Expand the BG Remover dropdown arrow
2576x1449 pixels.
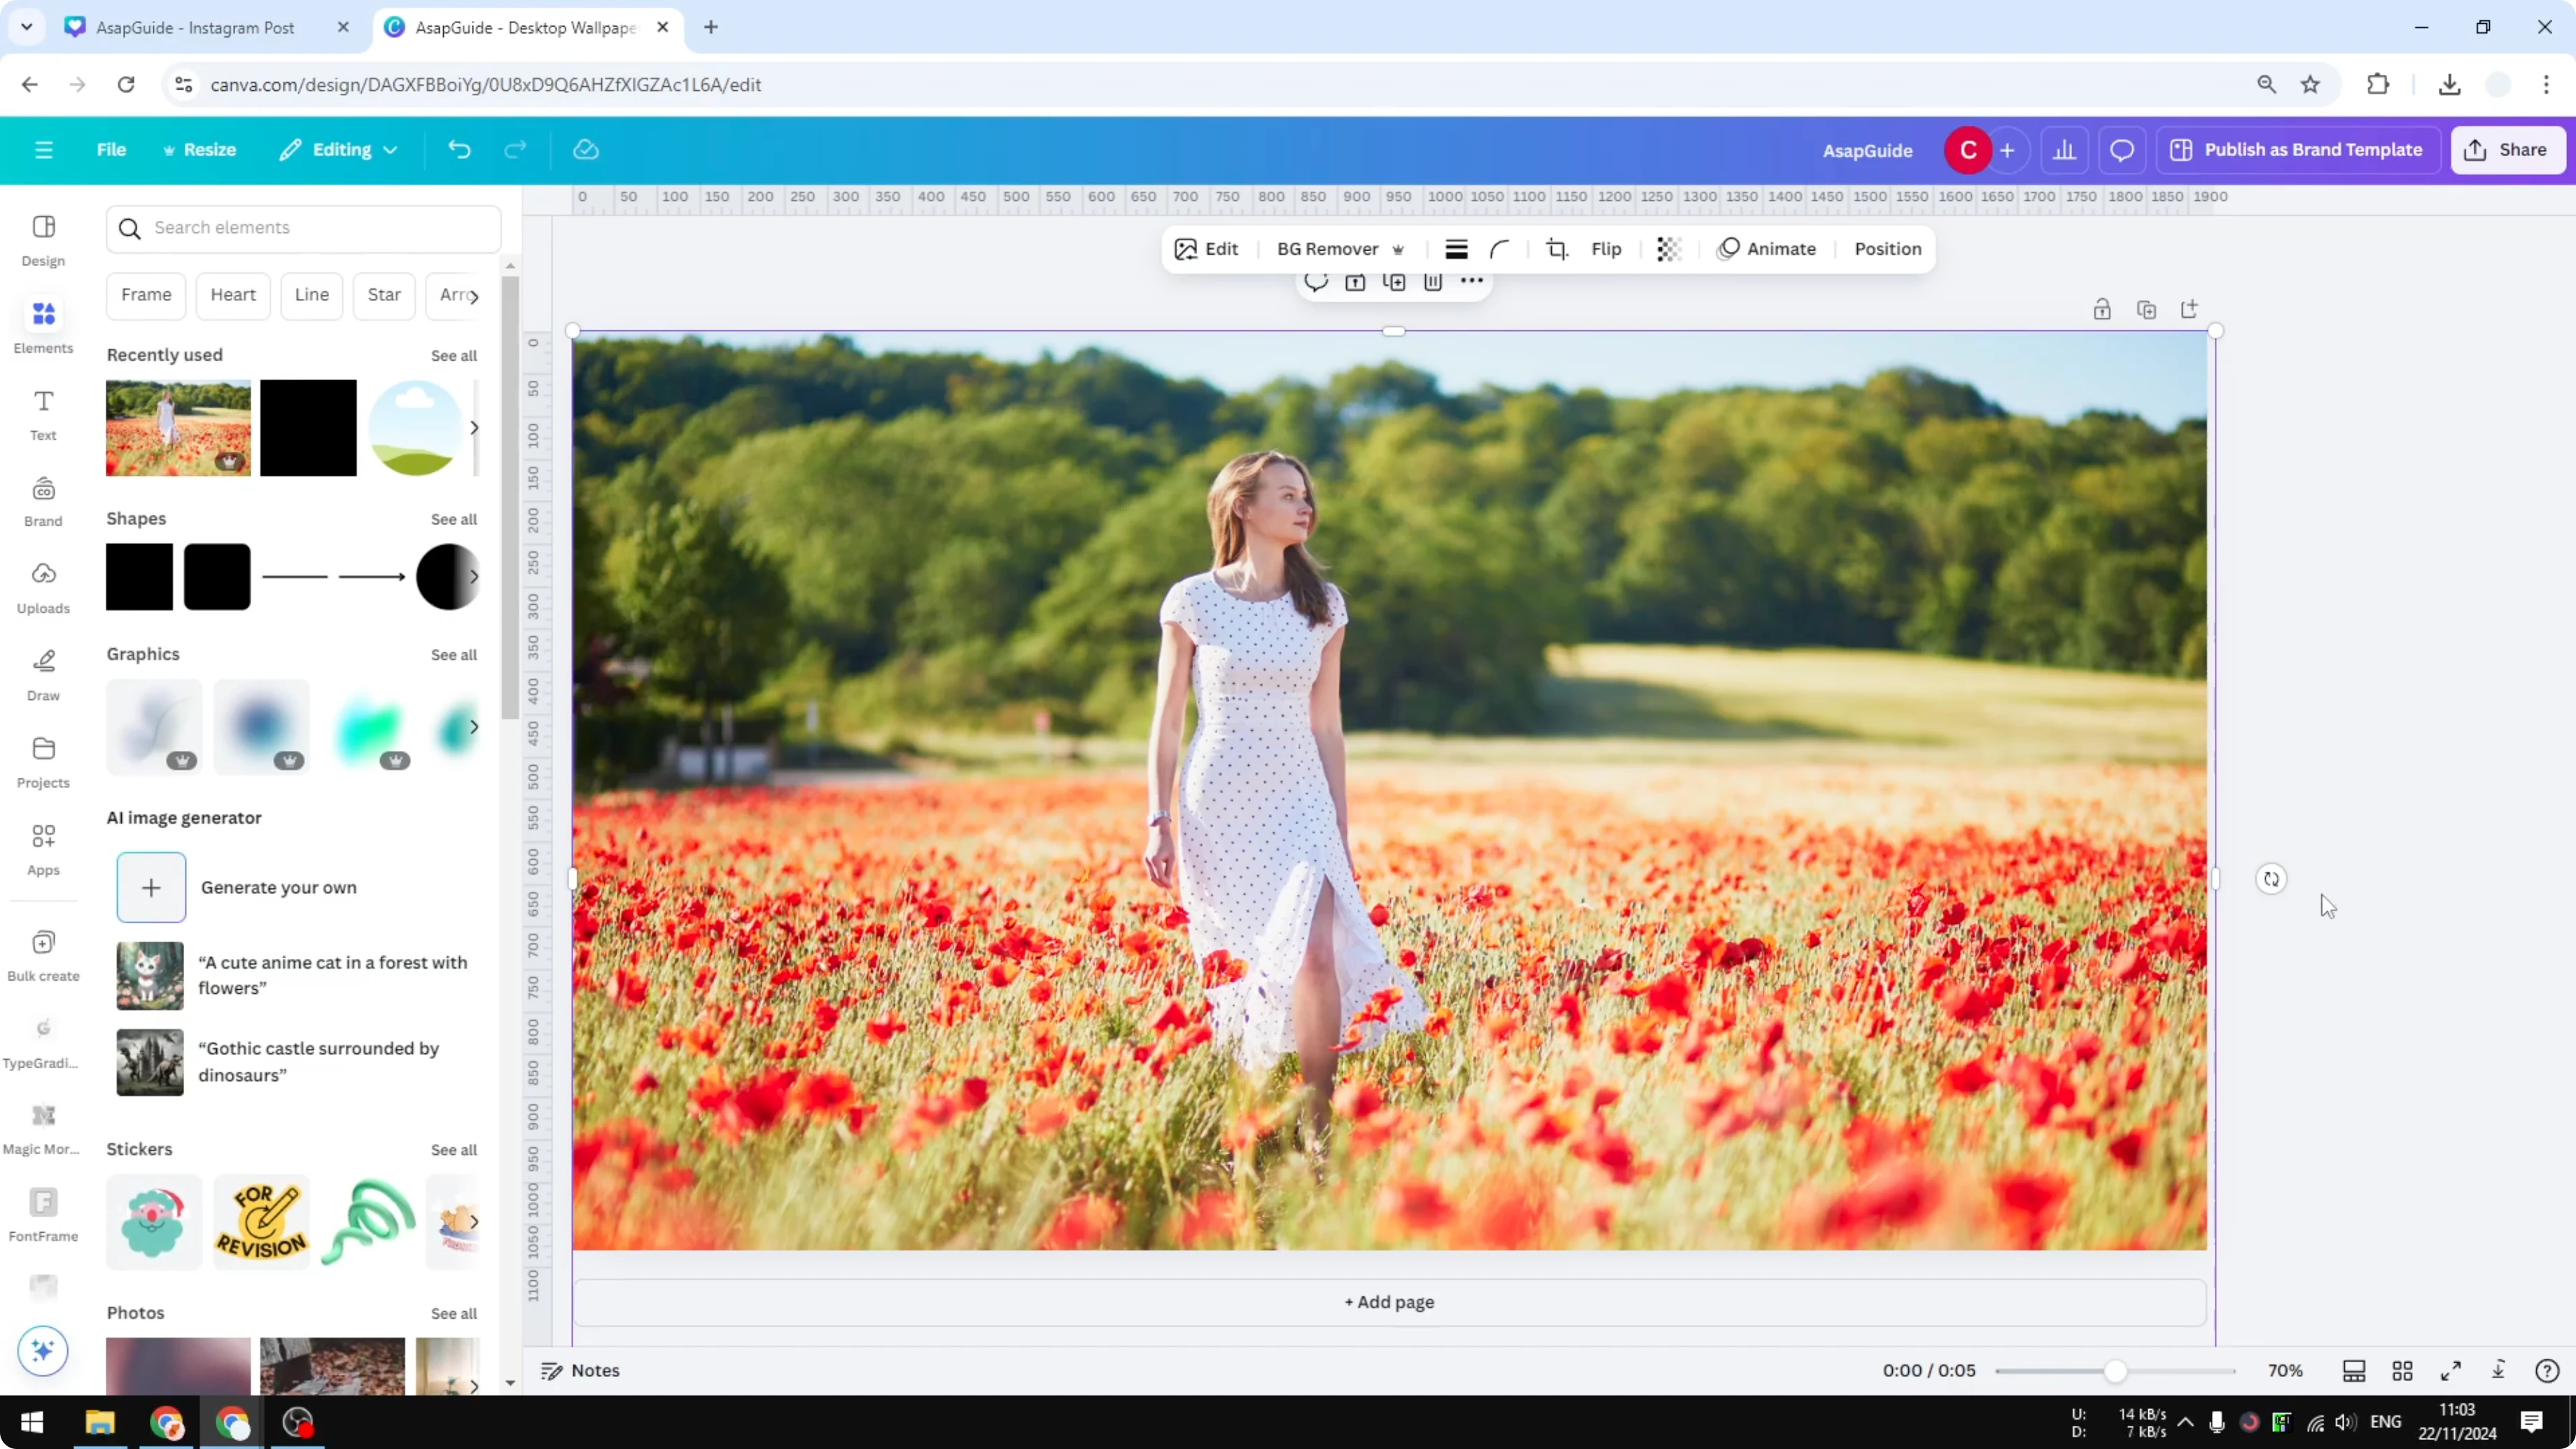1398,249
